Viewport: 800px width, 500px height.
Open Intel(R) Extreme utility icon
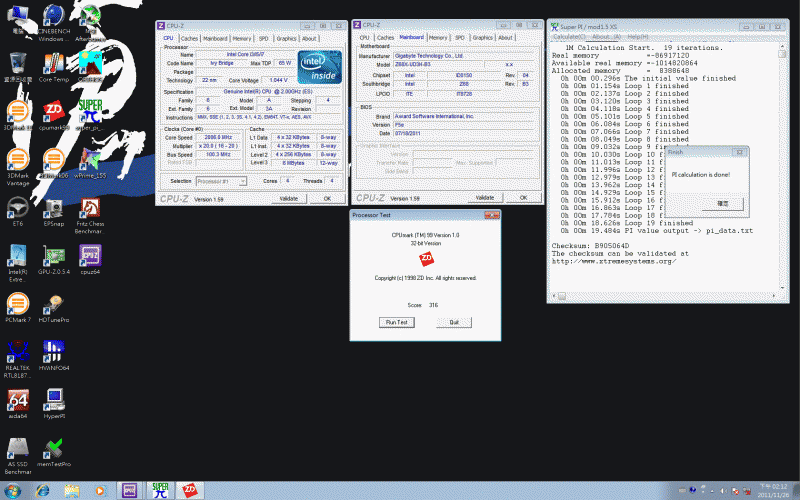[18, 263]
